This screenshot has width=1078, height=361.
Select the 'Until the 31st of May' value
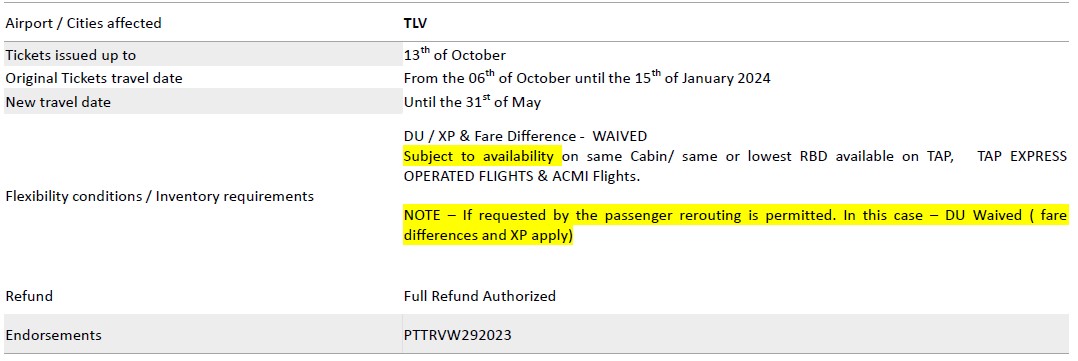coord(472,102)
